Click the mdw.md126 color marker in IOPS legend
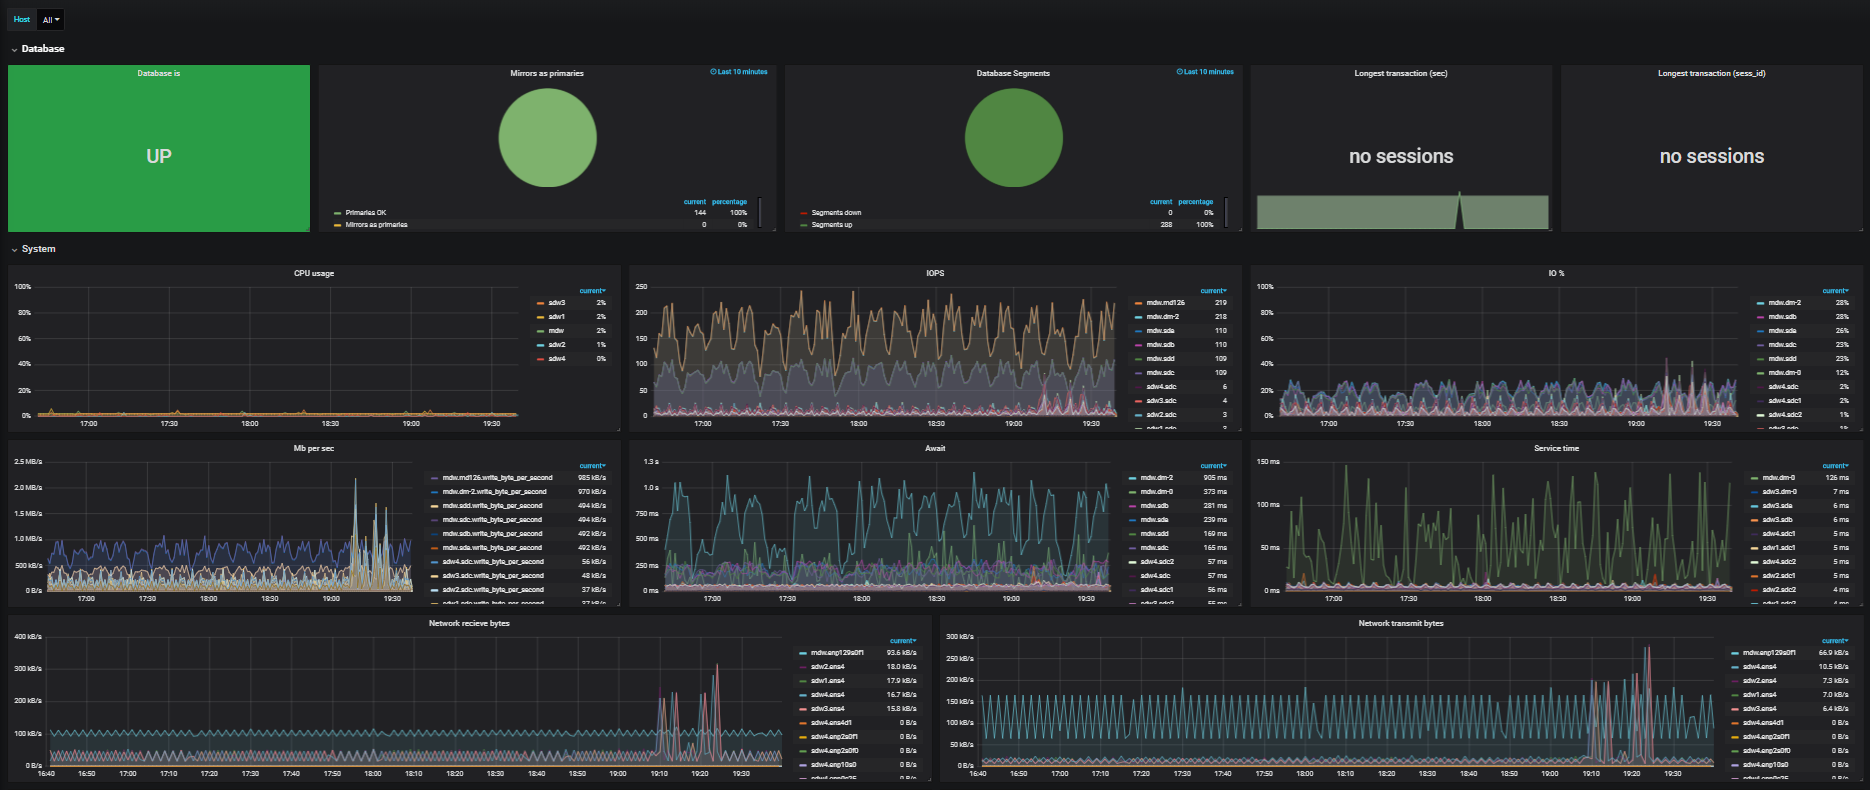 pyautogui.click(x=1138, y=303)
